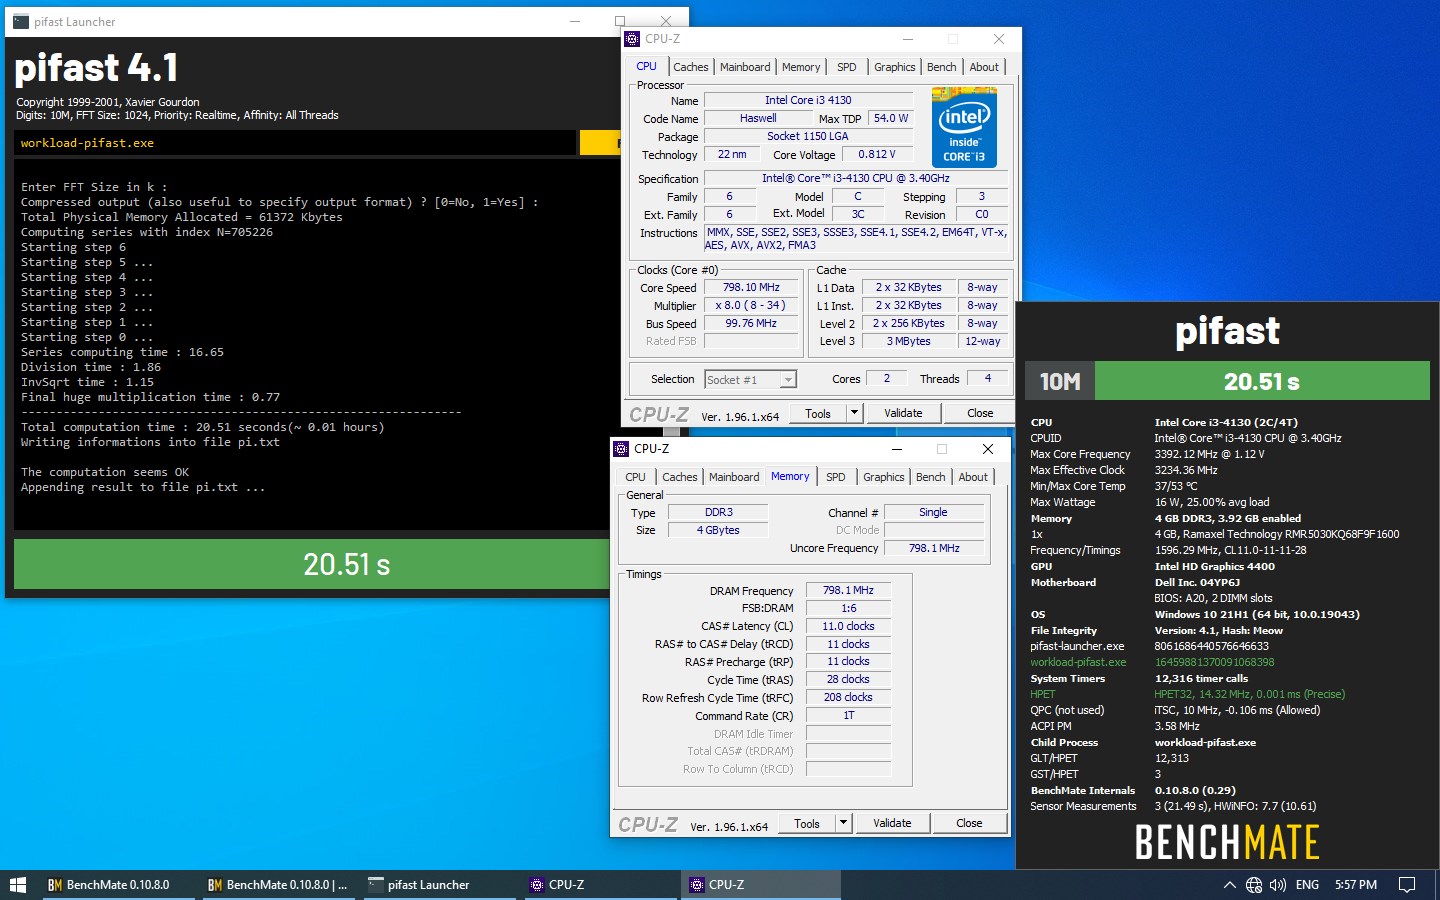The height and width of the screenshot is (900, 1440).
Task: Click green 20.51 s score in BenchMate panel
Action: coord(1262,381)
